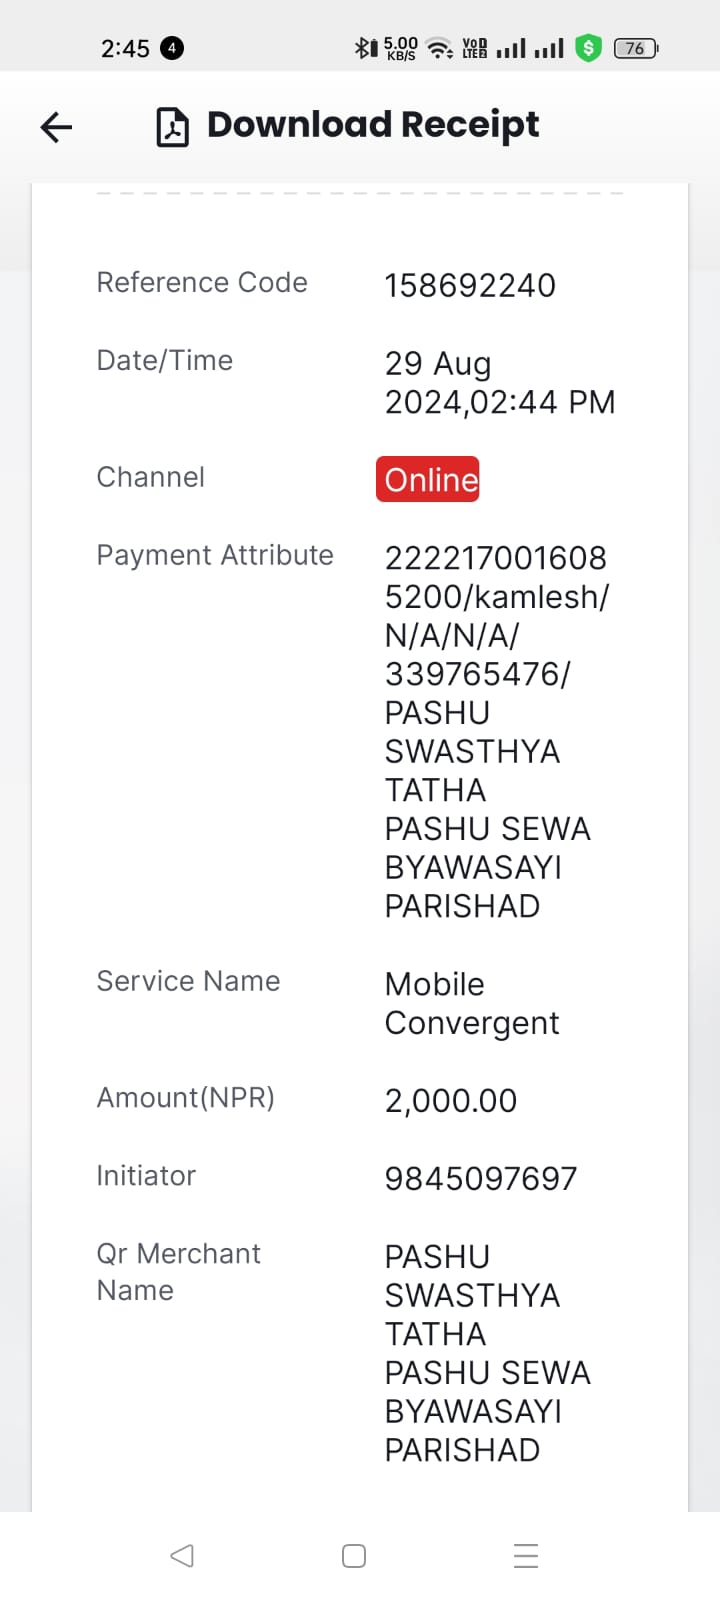This screenshot has width=720, height=1600.
Task: Tap the back arrow icon
Action: (56, 127)
